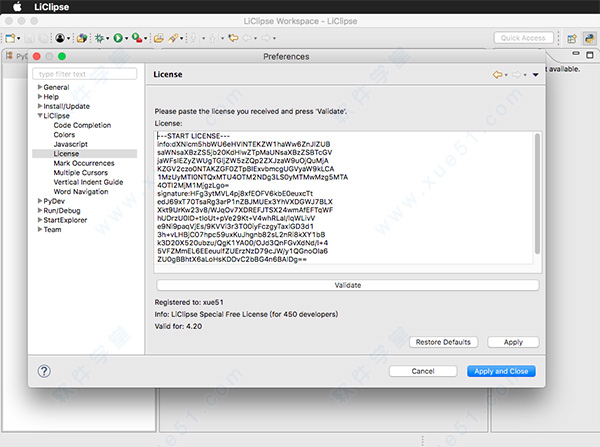The height and width of the screenshot is (447, 600).
Task: Click the New file toolbar icon
Action: pos(9,38)
